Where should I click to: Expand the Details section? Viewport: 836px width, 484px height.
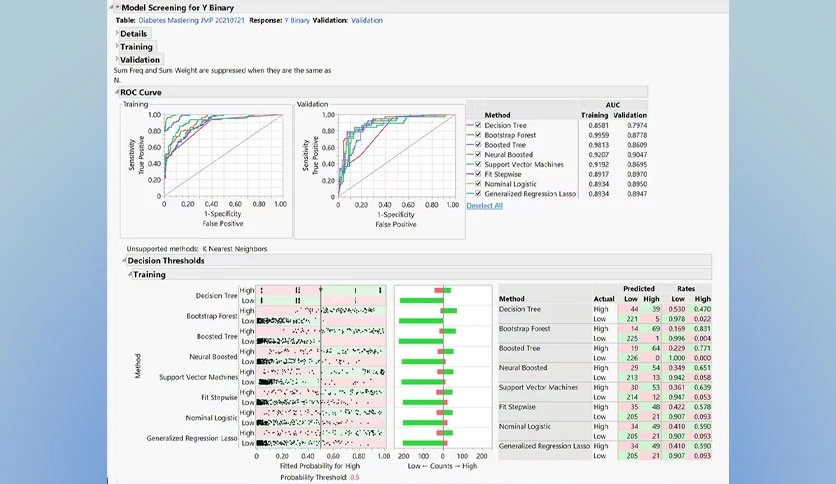[x=117, y=33]
